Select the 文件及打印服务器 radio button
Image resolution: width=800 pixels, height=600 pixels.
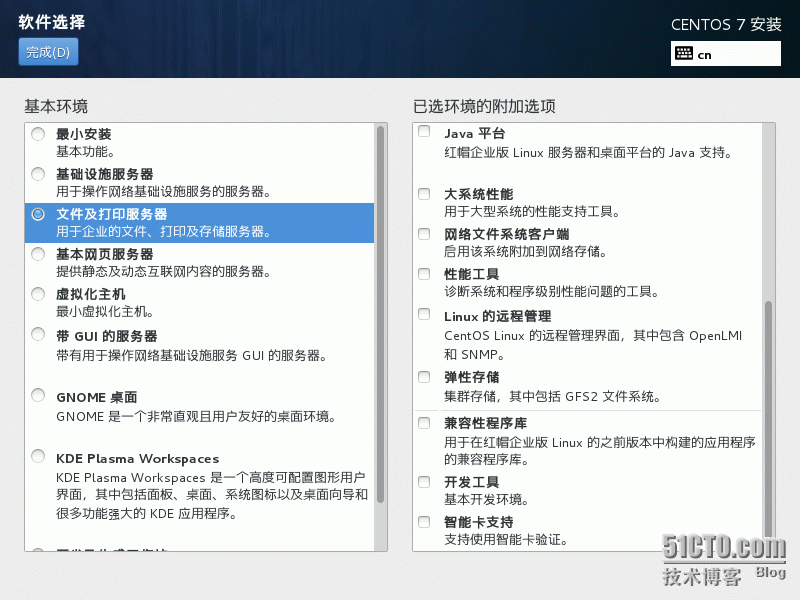(x=38, y=214)
